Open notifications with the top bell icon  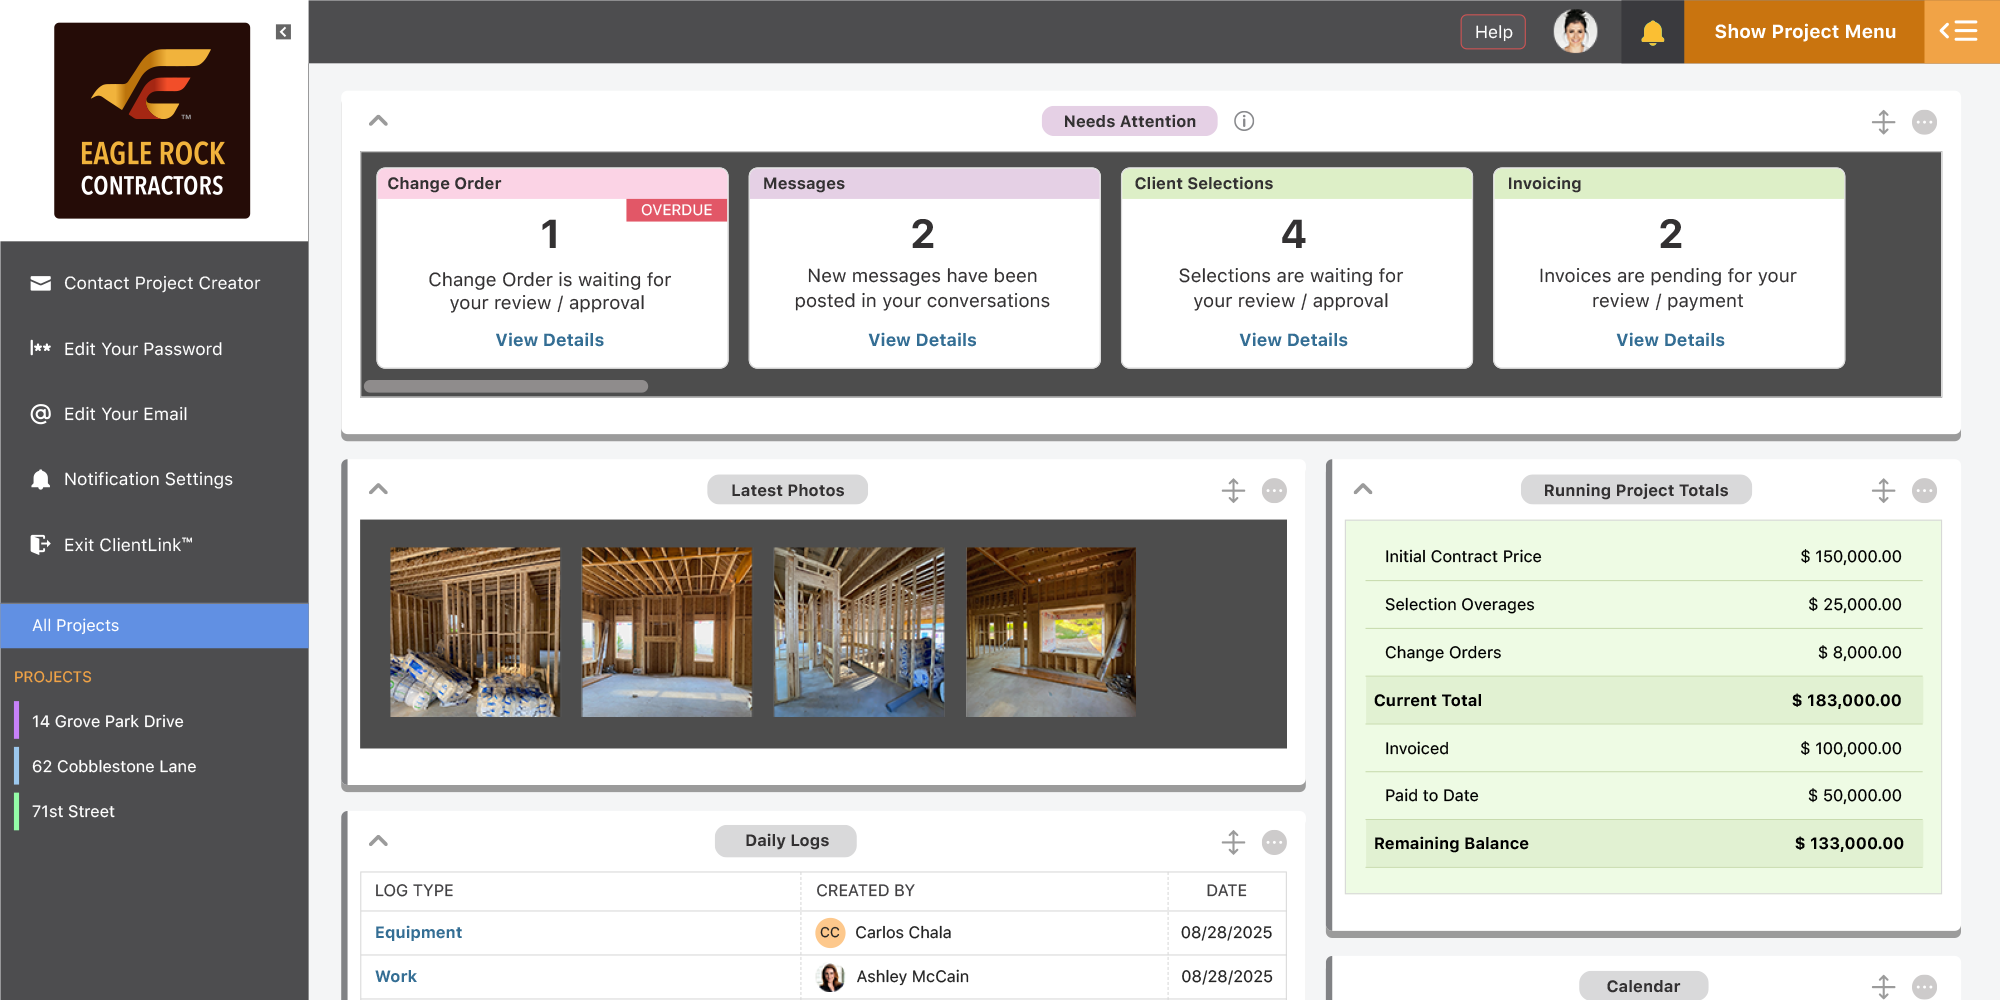[1651, 31]
